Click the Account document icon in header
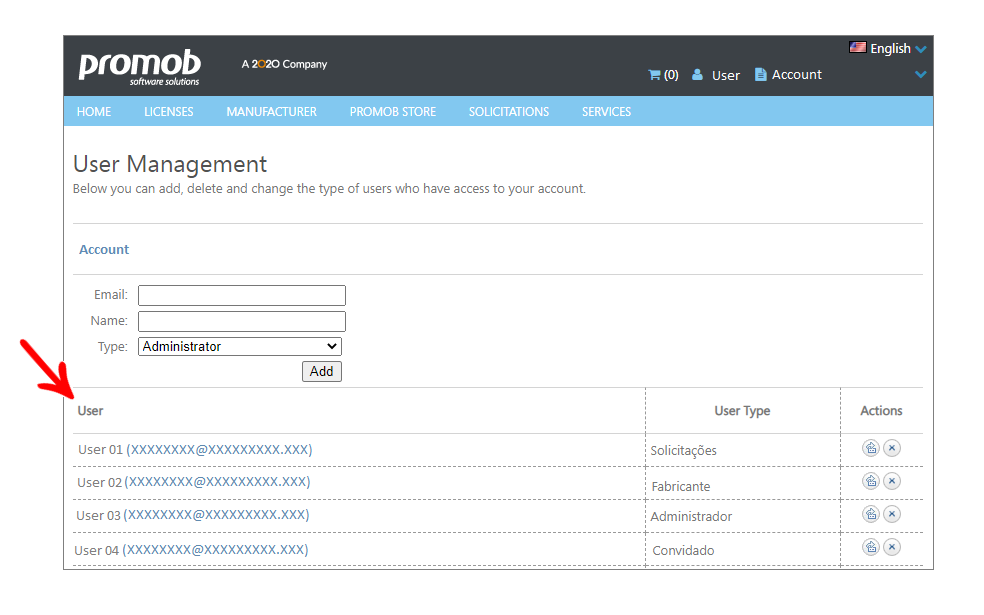 point(760,75)
